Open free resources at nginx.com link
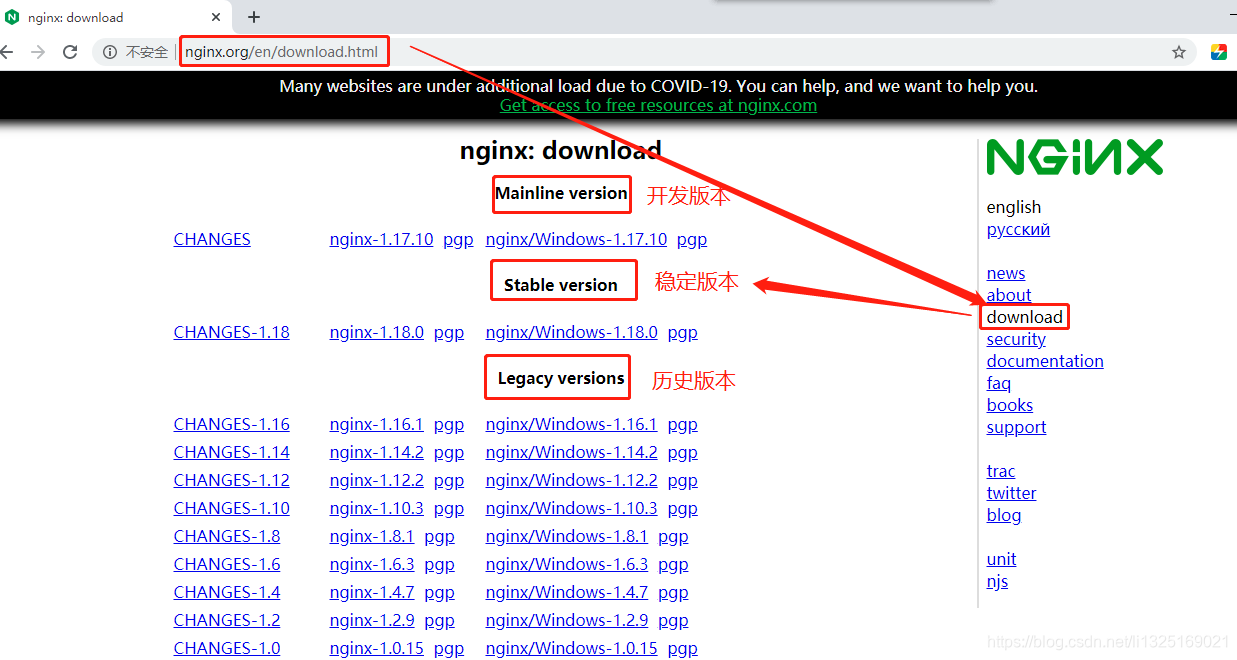This screenshot has height=660, width=1237. pyautogui.click(x=658, y=105)
